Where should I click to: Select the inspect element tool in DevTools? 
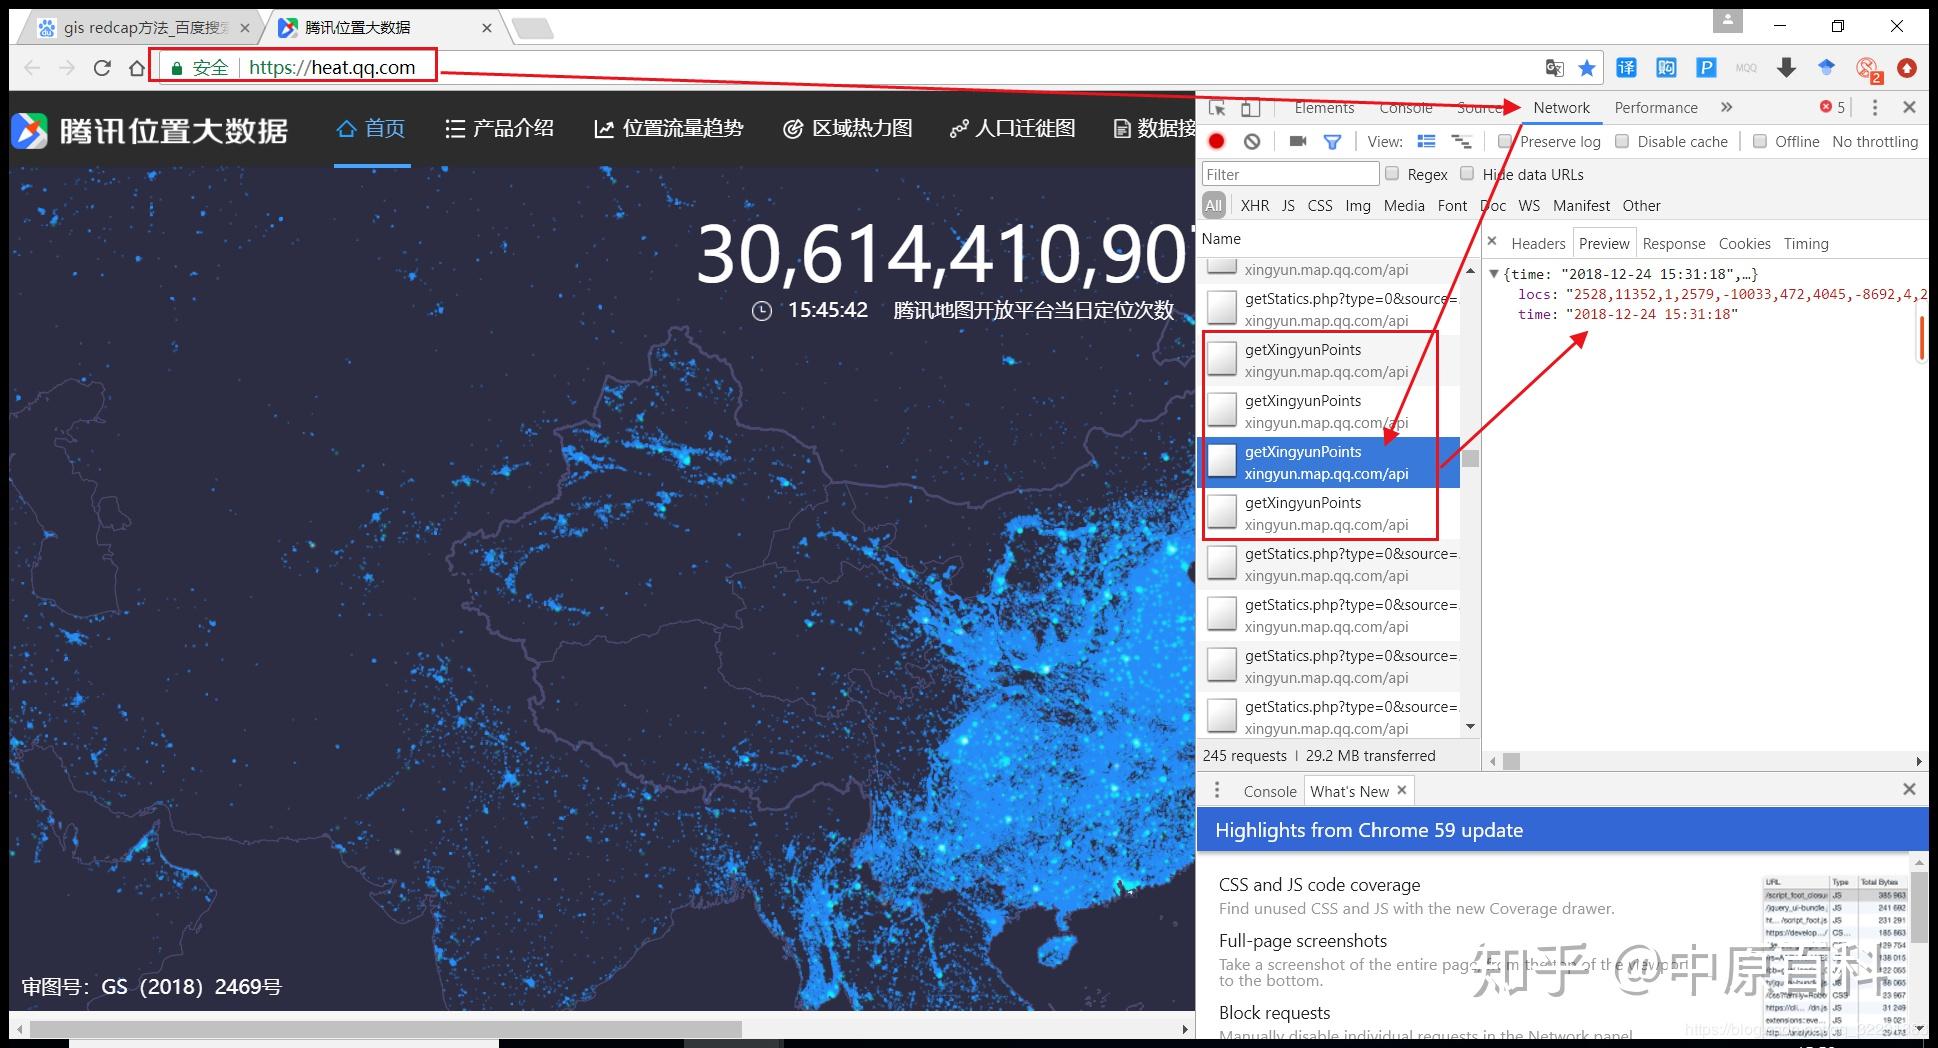click(x=1217, y=107)
